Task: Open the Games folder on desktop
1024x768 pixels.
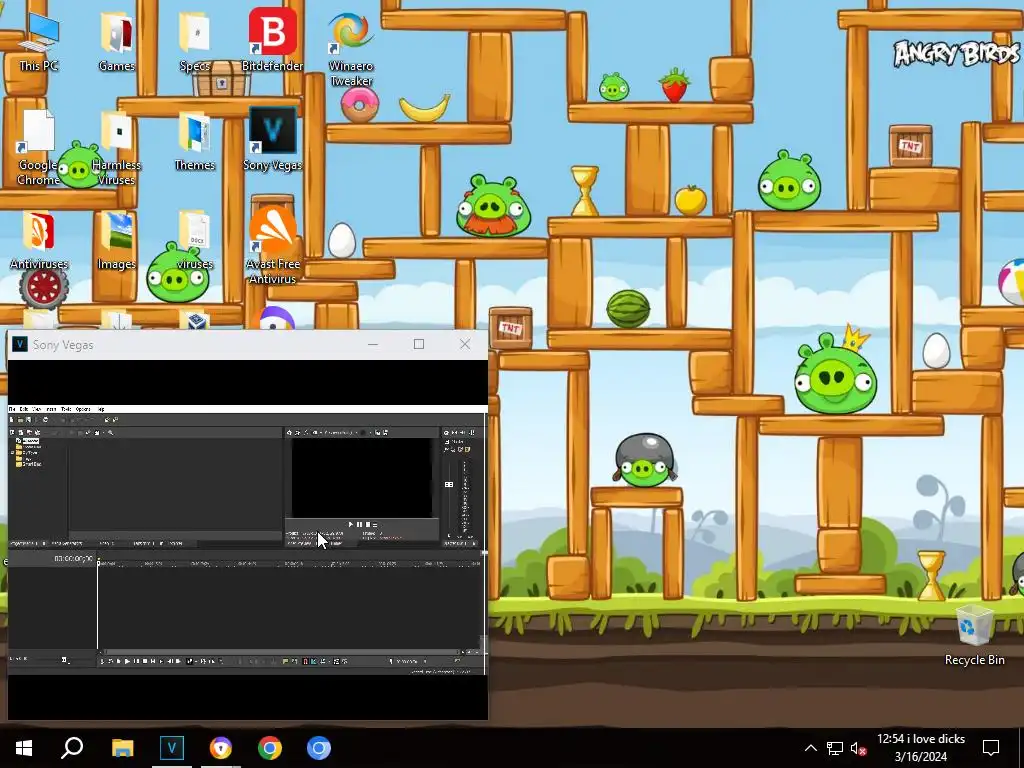Action: [x=116, y=40]
